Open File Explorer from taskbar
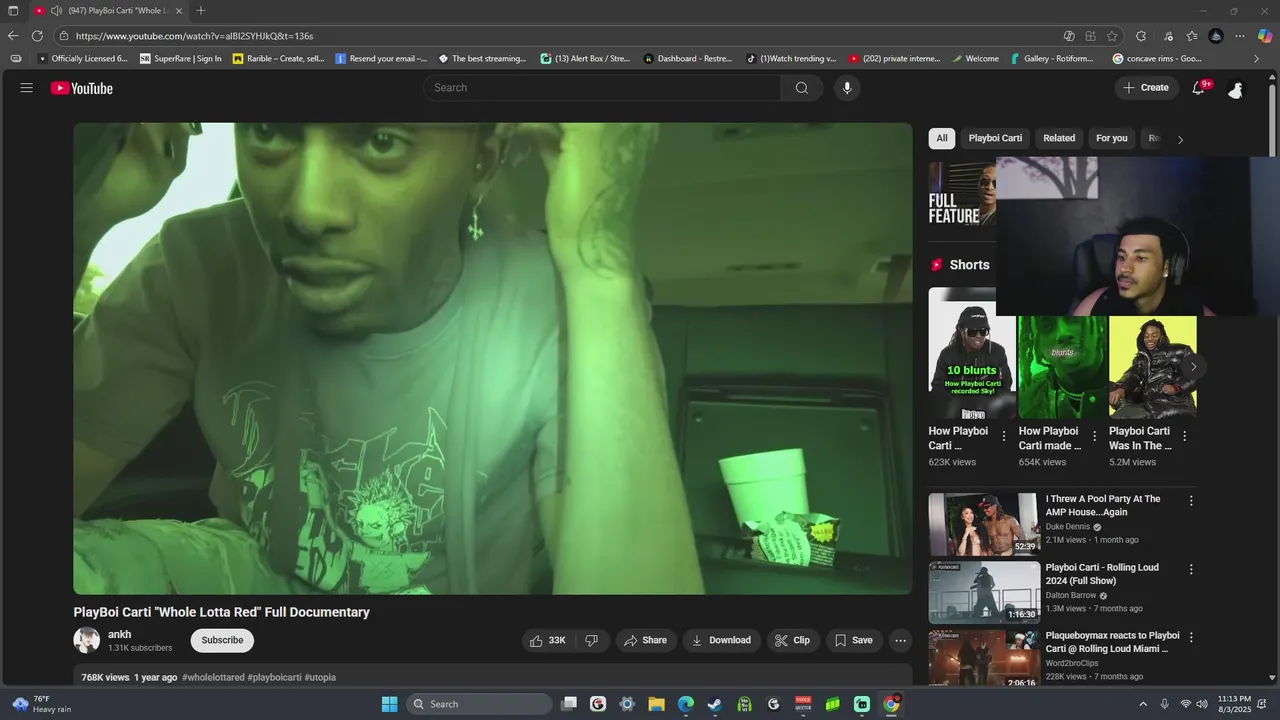Viewport: 1280px width, 720px height. pyautogui.click(x=657, y=704)
